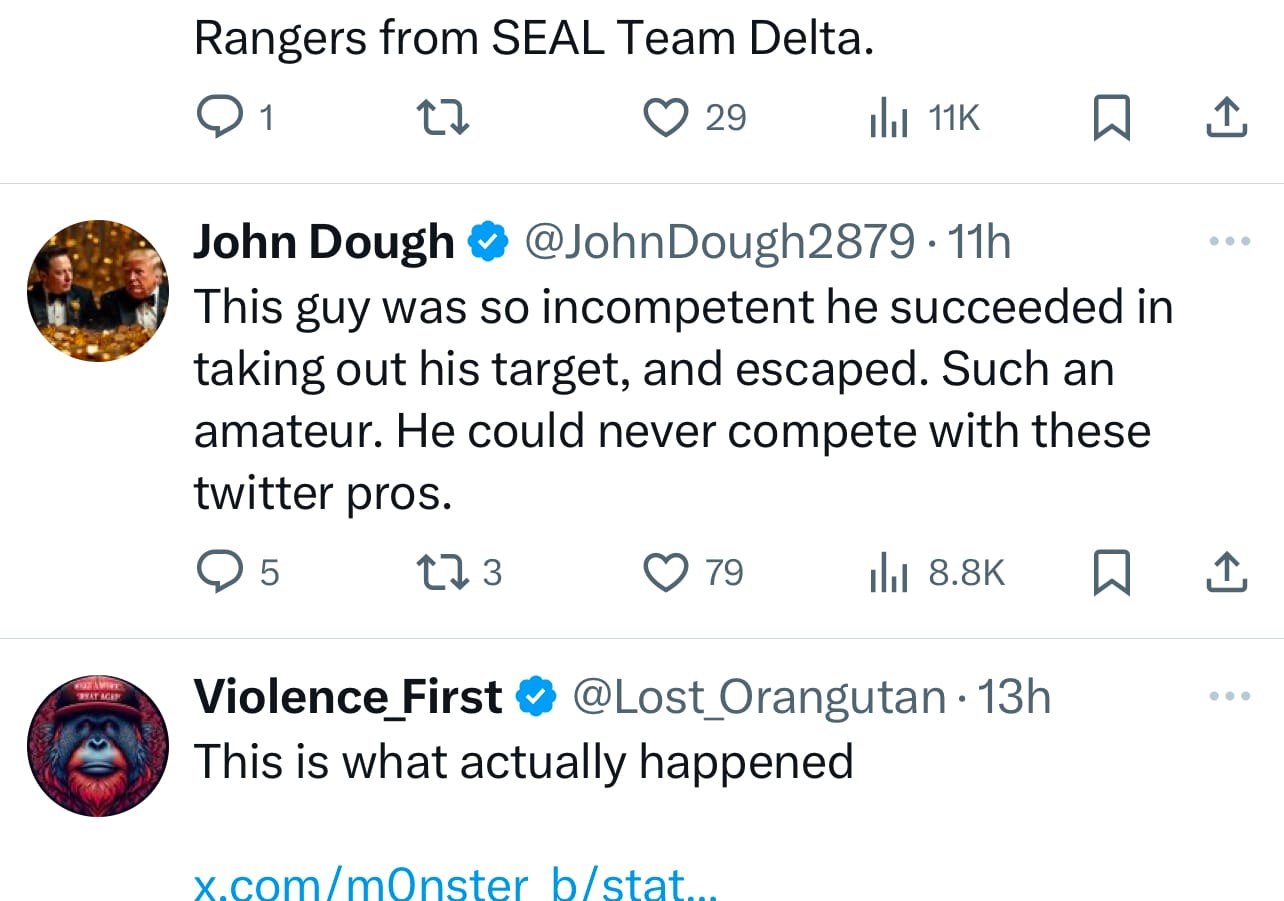Viewport: 1284px width, 901px height.
Task: View analytics showing 8.8K views
Action: (889, 573)
